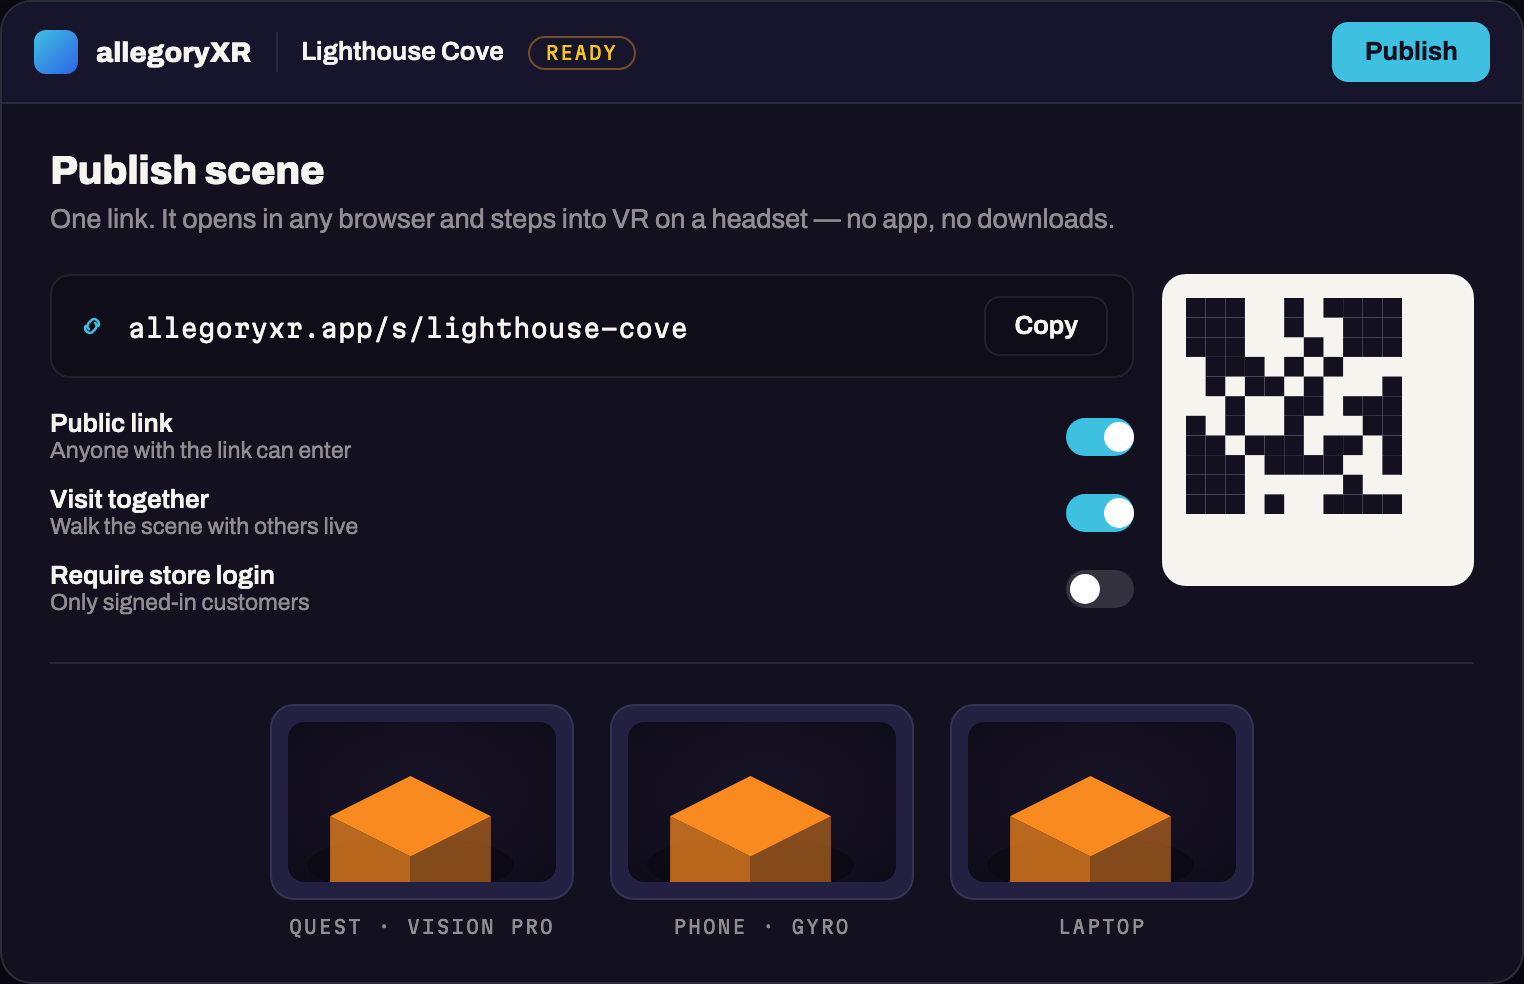The height and width of the screenshot is (984, 1524).
Task: Enable the Require store login toggle
Action: click(x=1100, y=589)
